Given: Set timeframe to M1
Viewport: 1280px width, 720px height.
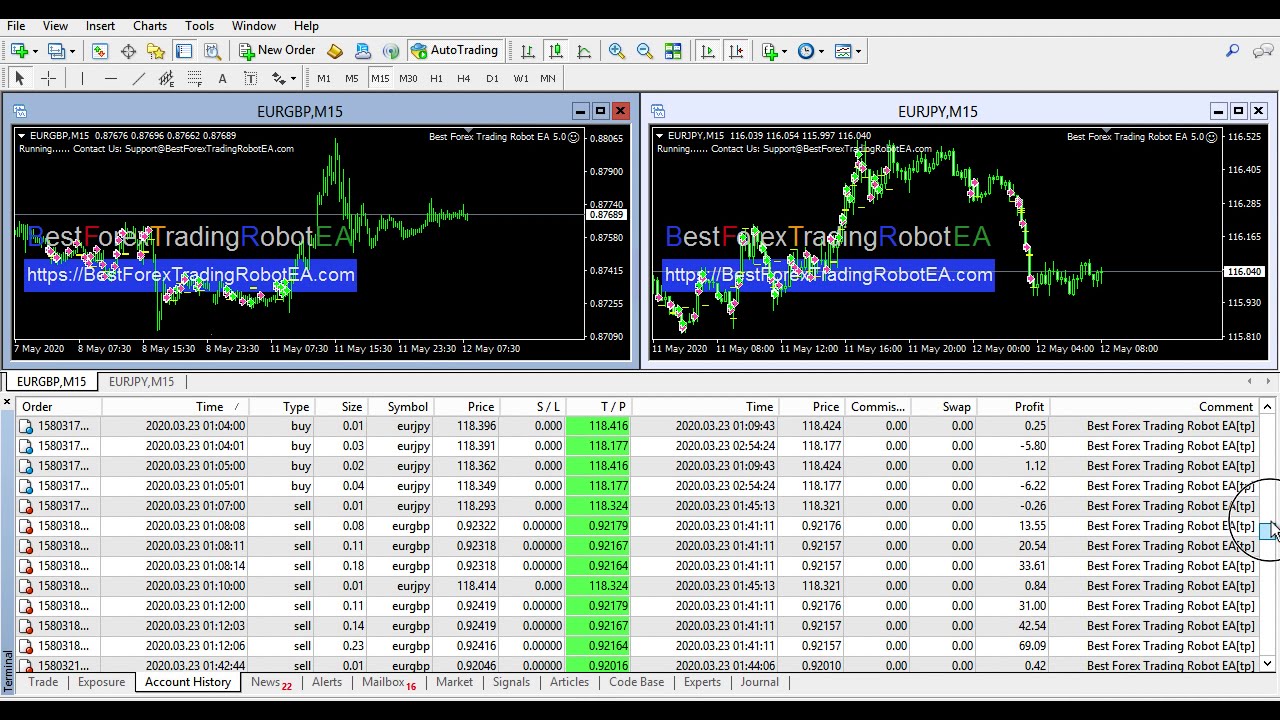Looking at the screenshot, I should (x=324, y=78).
